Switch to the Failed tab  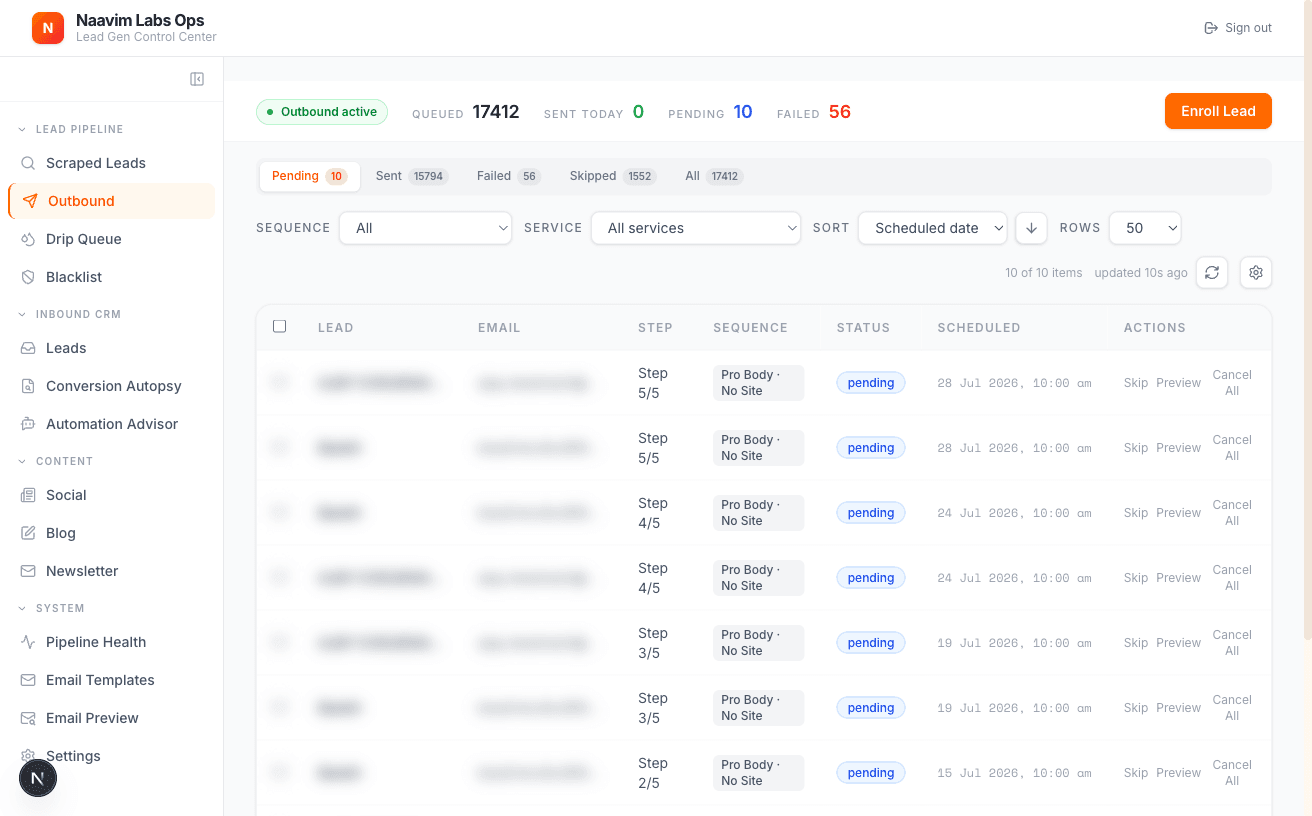509,176
